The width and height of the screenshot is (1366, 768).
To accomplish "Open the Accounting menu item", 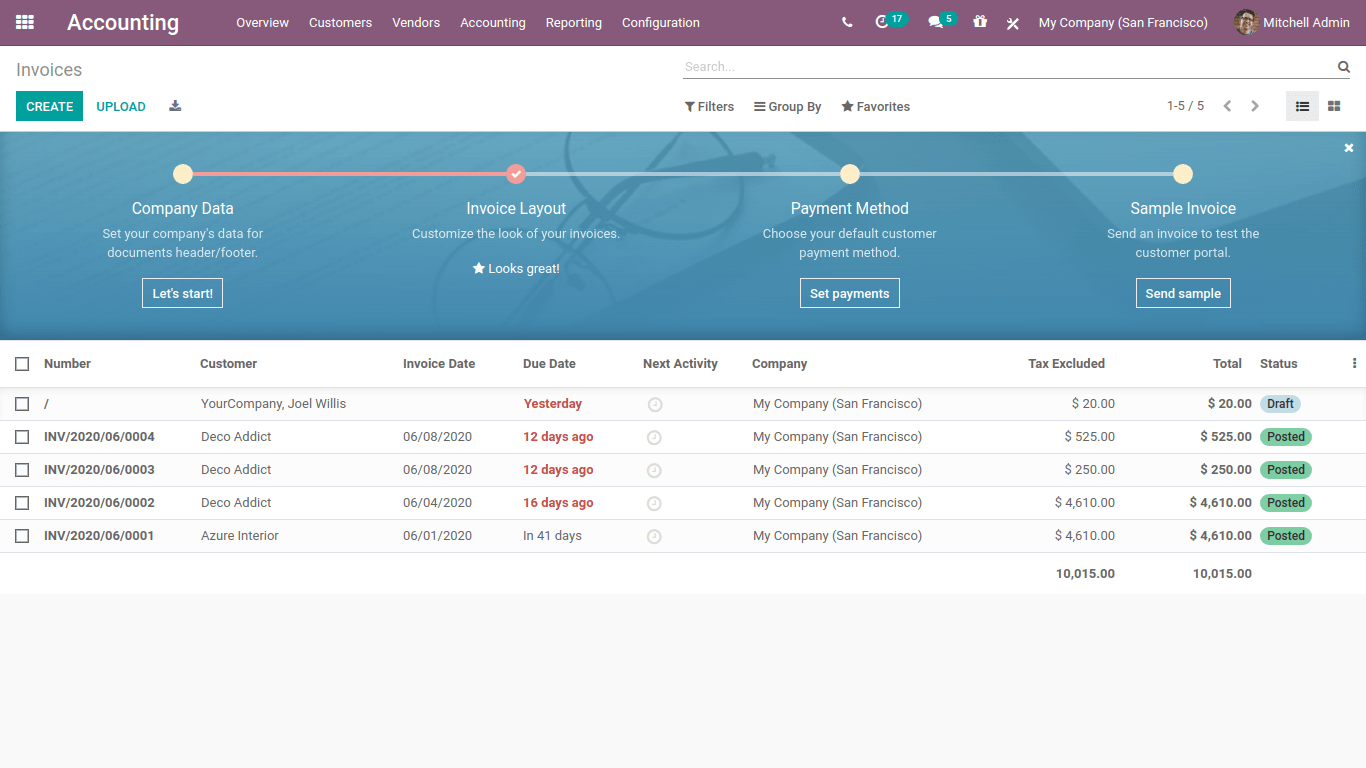I will pos(493,22).
